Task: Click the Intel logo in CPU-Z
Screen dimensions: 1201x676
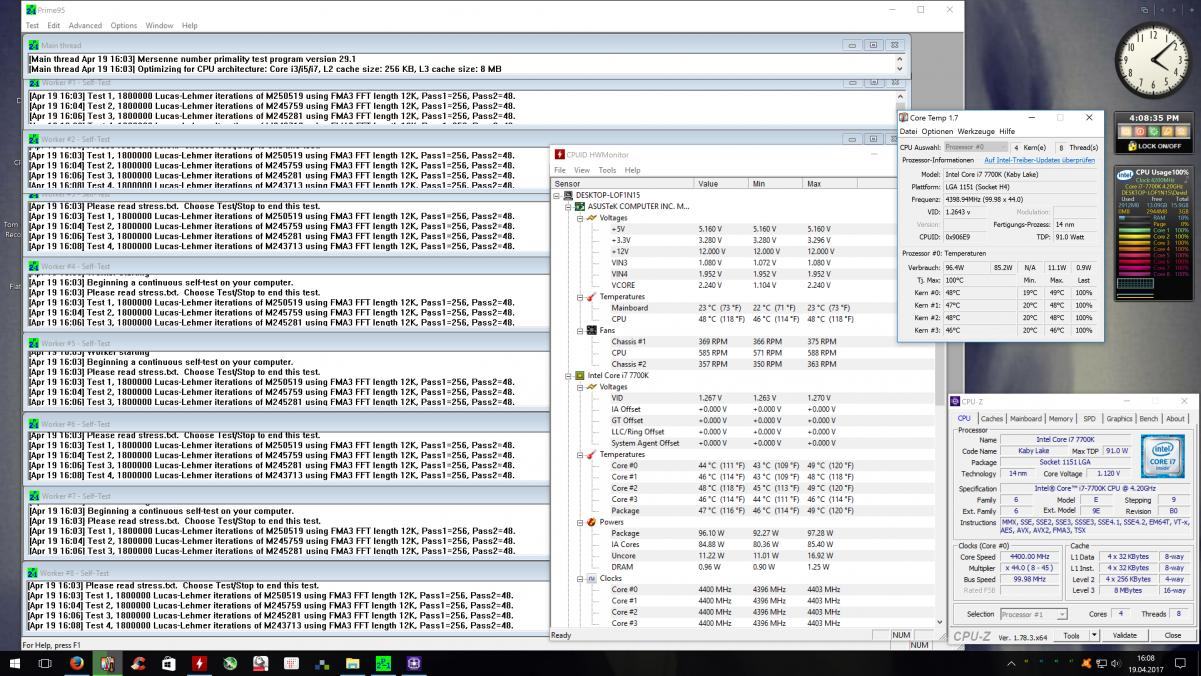Action: (x=1162, y=455)
